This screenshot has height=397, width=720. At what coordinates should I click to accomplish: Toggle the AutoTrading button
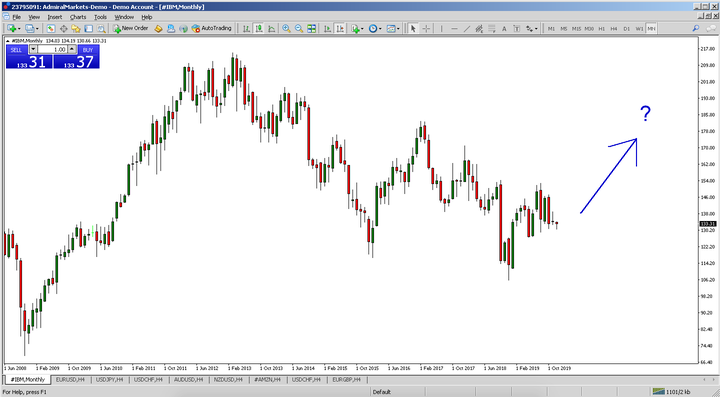[x=212, y=28]
